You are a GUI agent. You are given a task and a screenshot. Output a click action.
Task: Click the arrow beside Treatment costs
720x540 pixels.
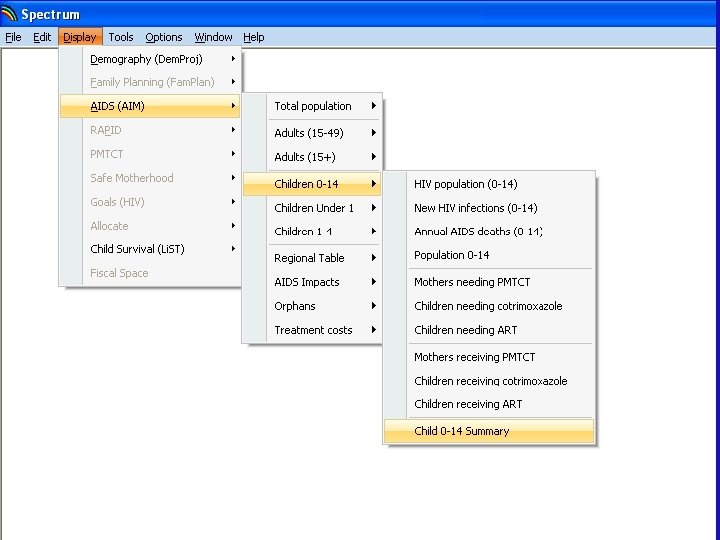point(374,329)
